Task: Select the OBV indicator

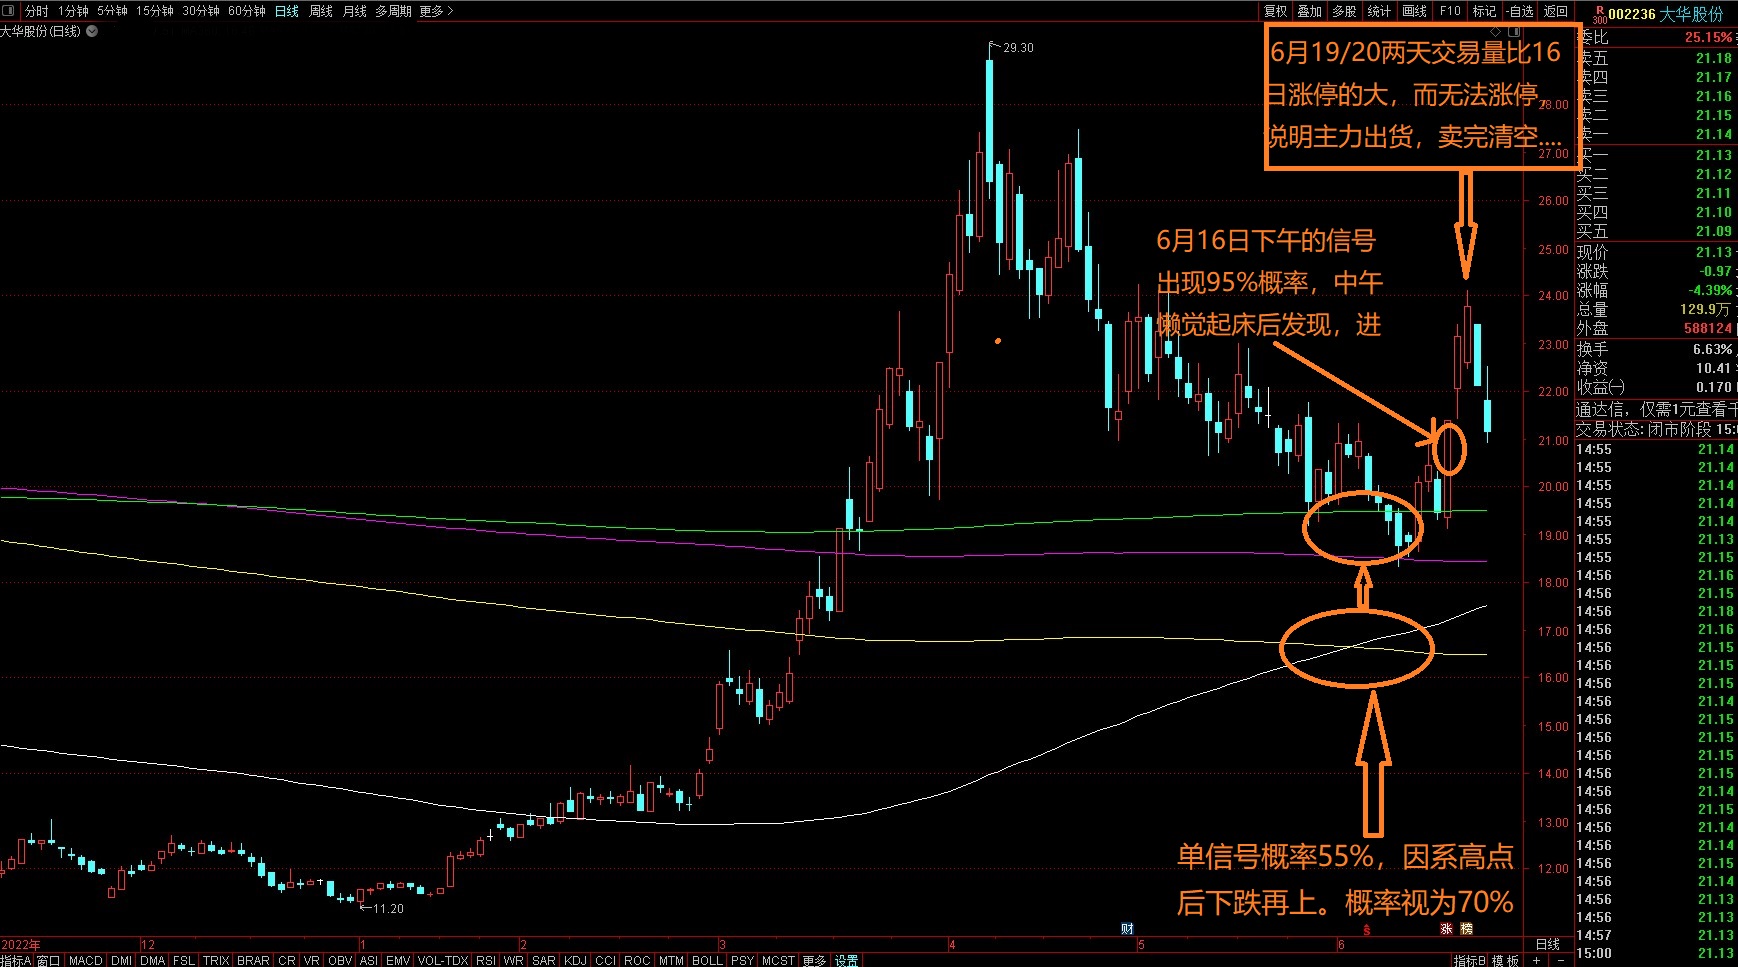Action: tap(340, 960)
